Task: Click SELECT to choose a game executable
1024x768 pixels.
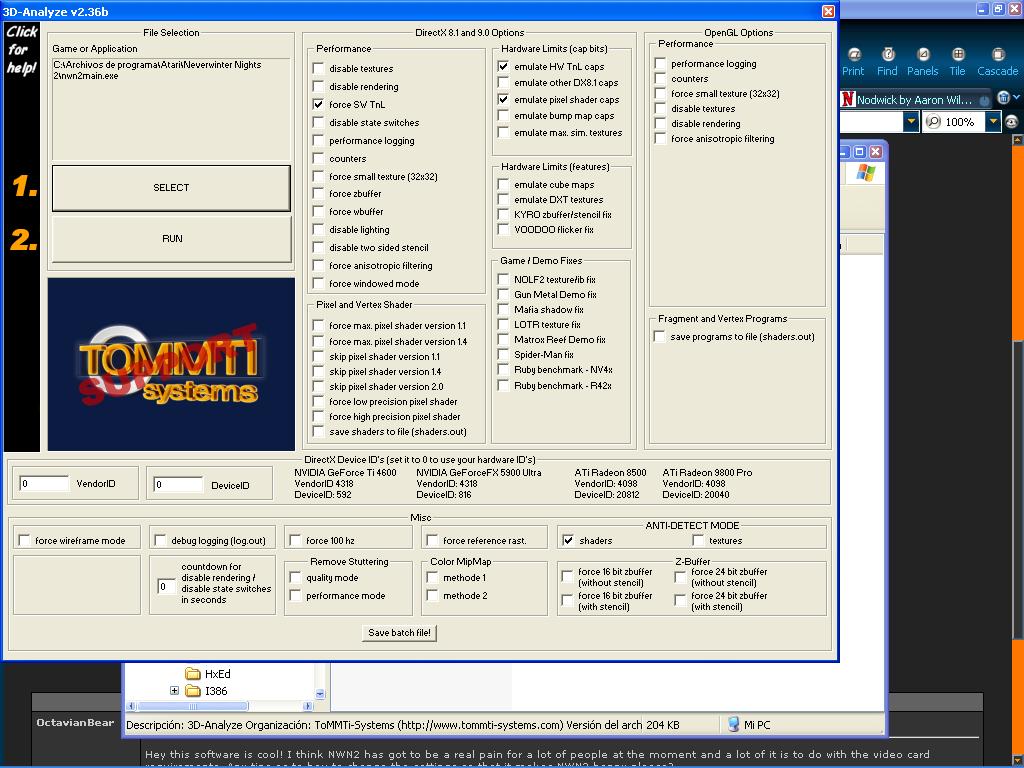Action: pyautogui.click(x=171, y=187)
